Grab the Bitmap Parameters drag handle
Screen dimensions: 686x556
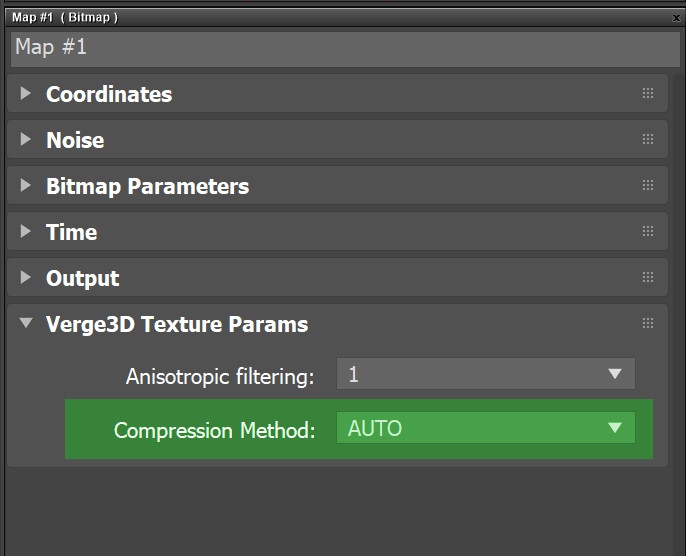tap(648, 185)
